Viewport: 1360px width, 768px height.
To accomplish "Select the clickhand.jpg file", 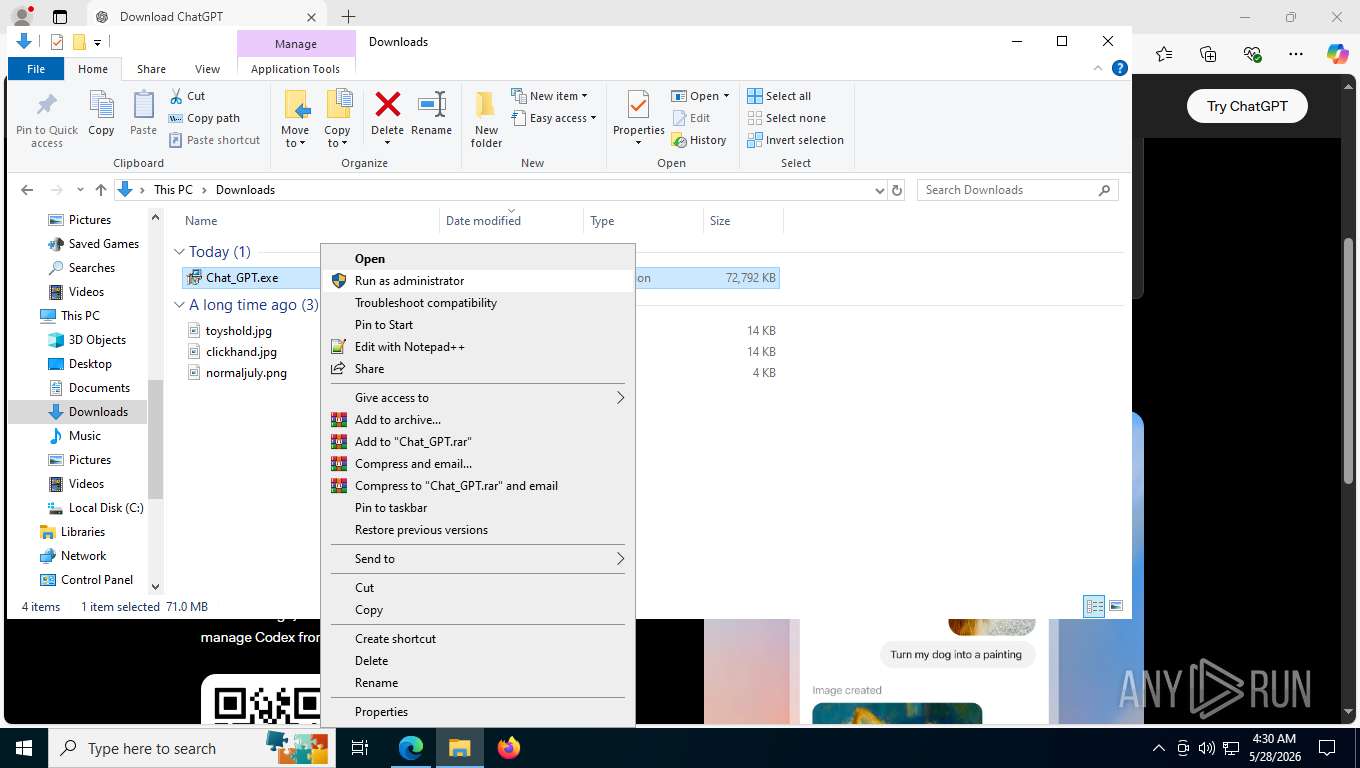I will coord(241,352).
